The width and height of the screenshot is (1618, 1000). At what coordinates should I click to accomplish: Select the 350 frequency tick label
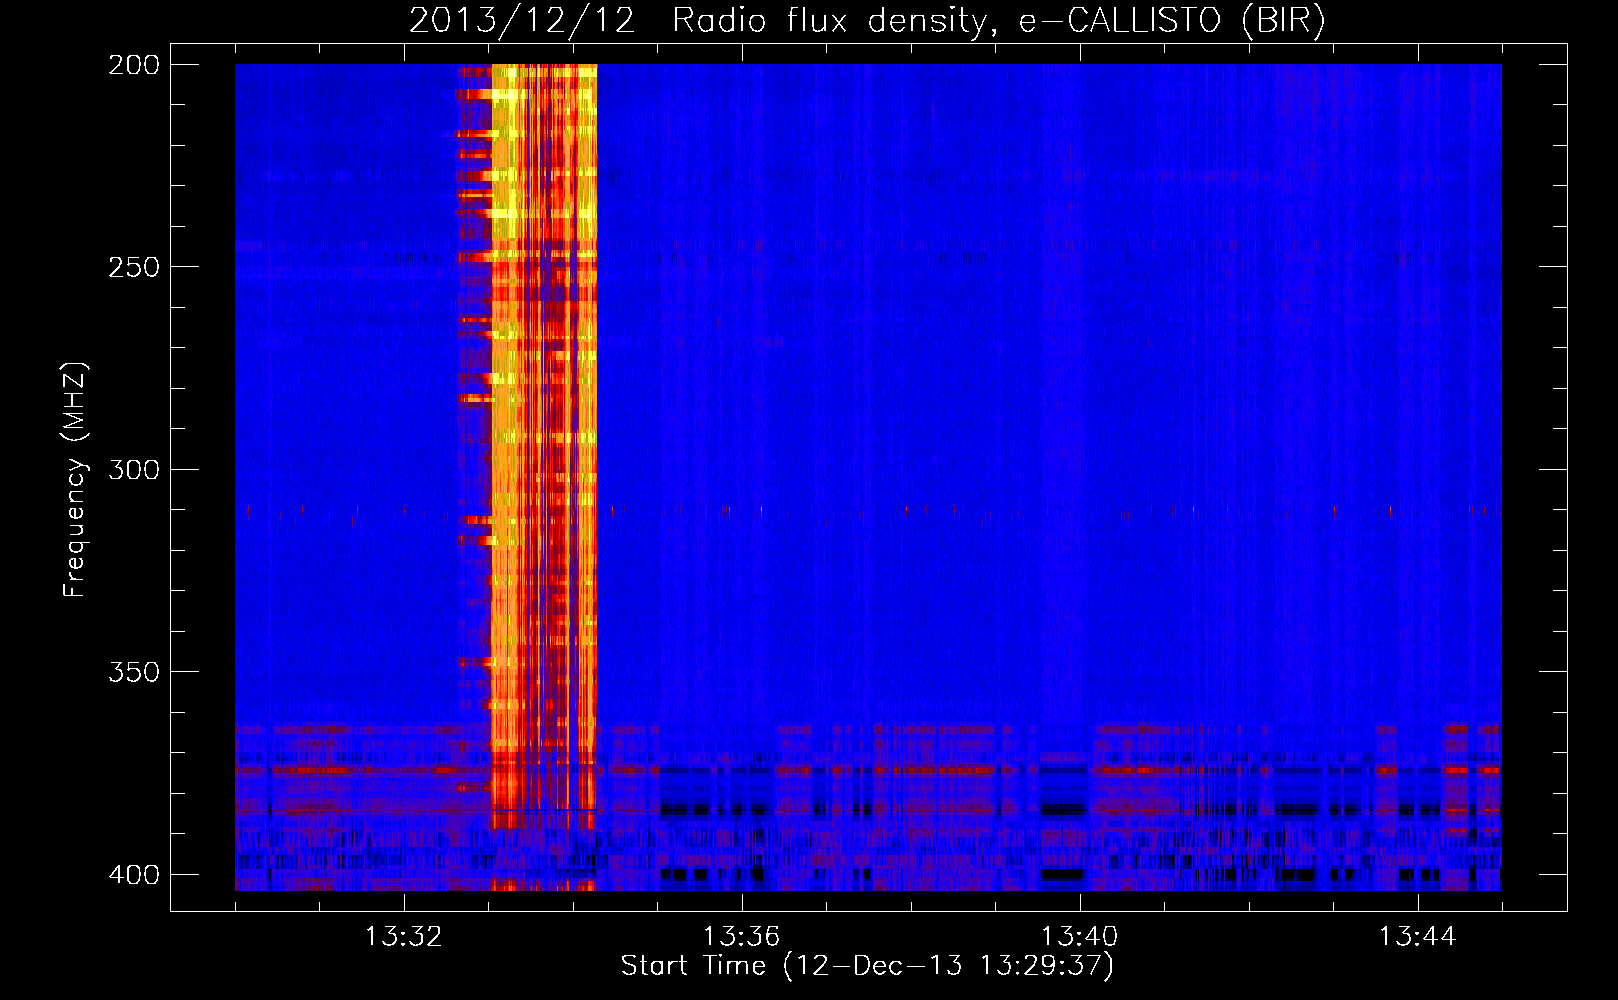point(133,672)
